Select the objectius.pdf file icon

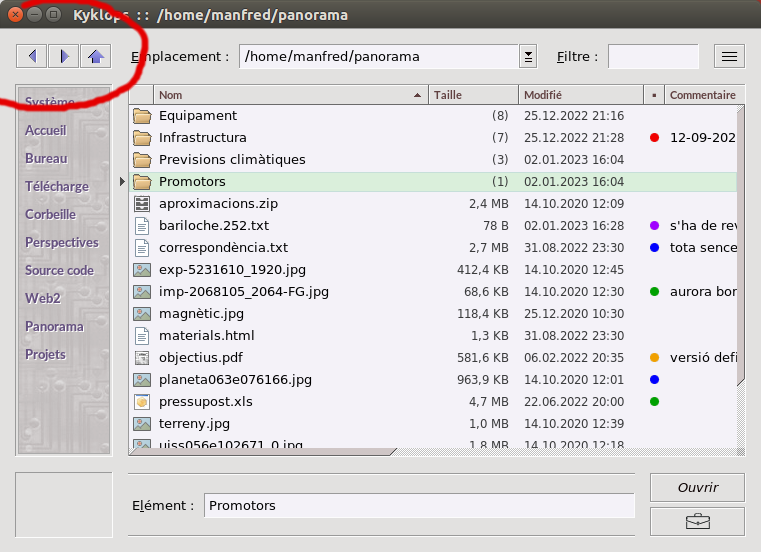tap(142, 358)
